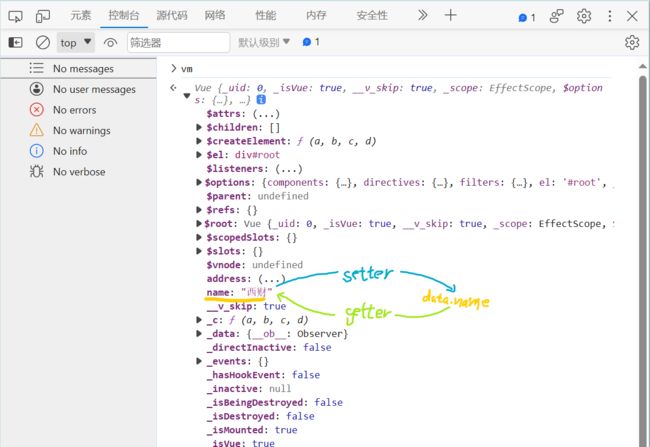Open the issues counter in top bar
The width and height of the screenshot is (650, 447).
coord(527,17)
